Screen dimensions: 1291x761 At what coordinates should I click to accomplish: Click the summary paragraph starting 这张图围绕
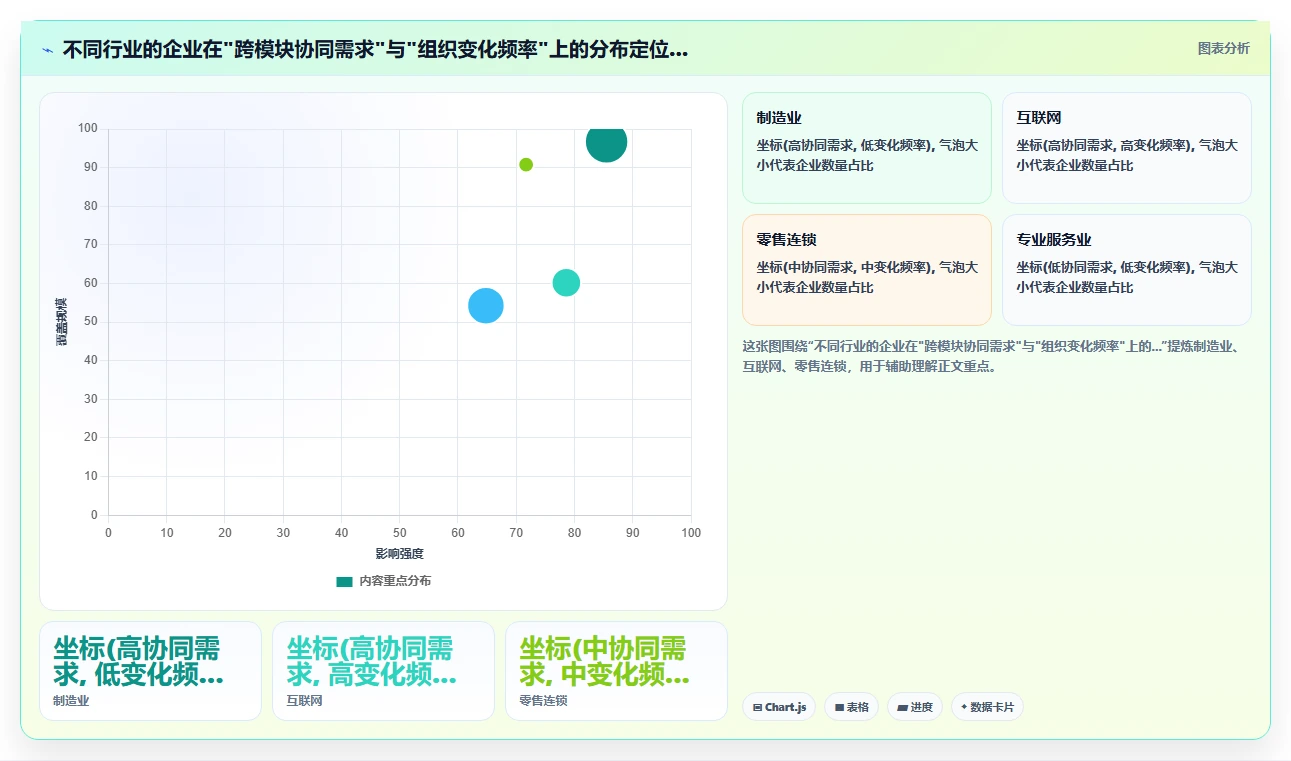click(992, 356)
